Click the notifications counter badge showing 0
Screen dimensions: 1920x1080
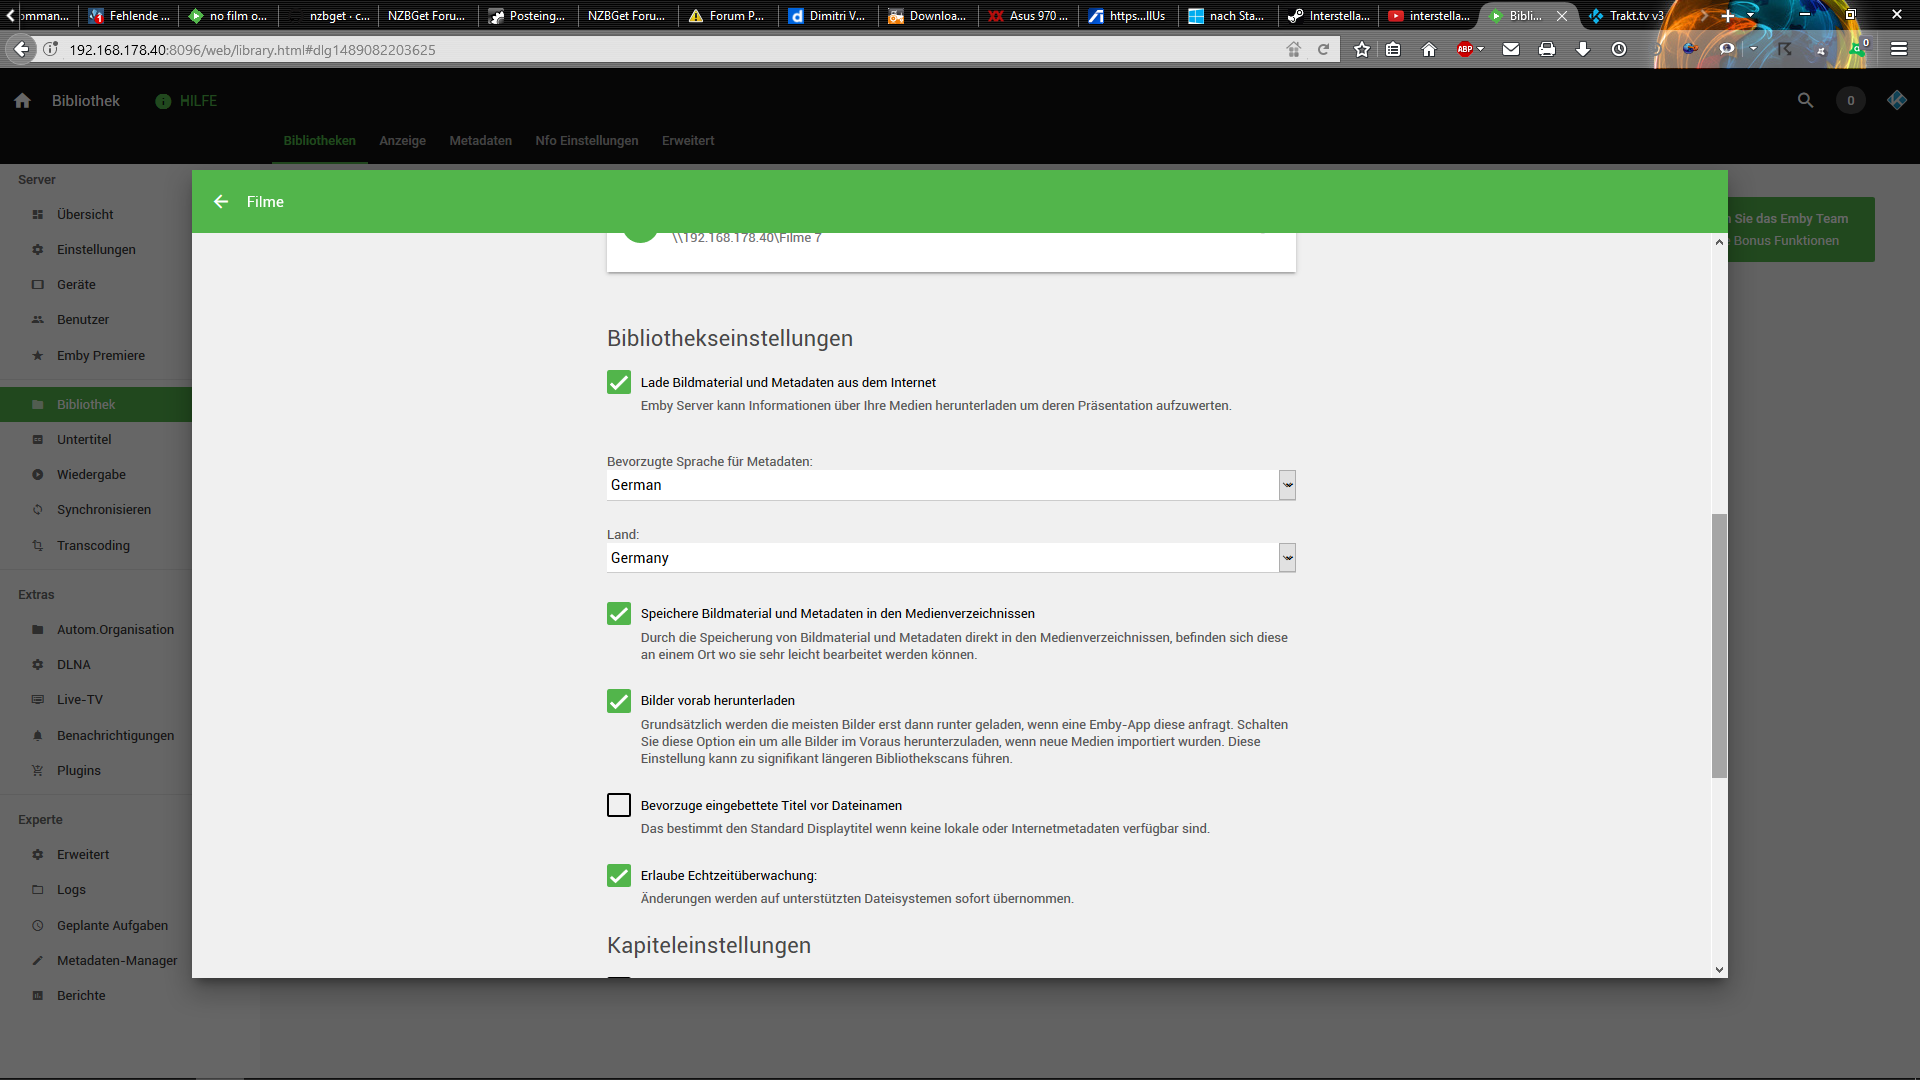click(x=1851, y=101)
